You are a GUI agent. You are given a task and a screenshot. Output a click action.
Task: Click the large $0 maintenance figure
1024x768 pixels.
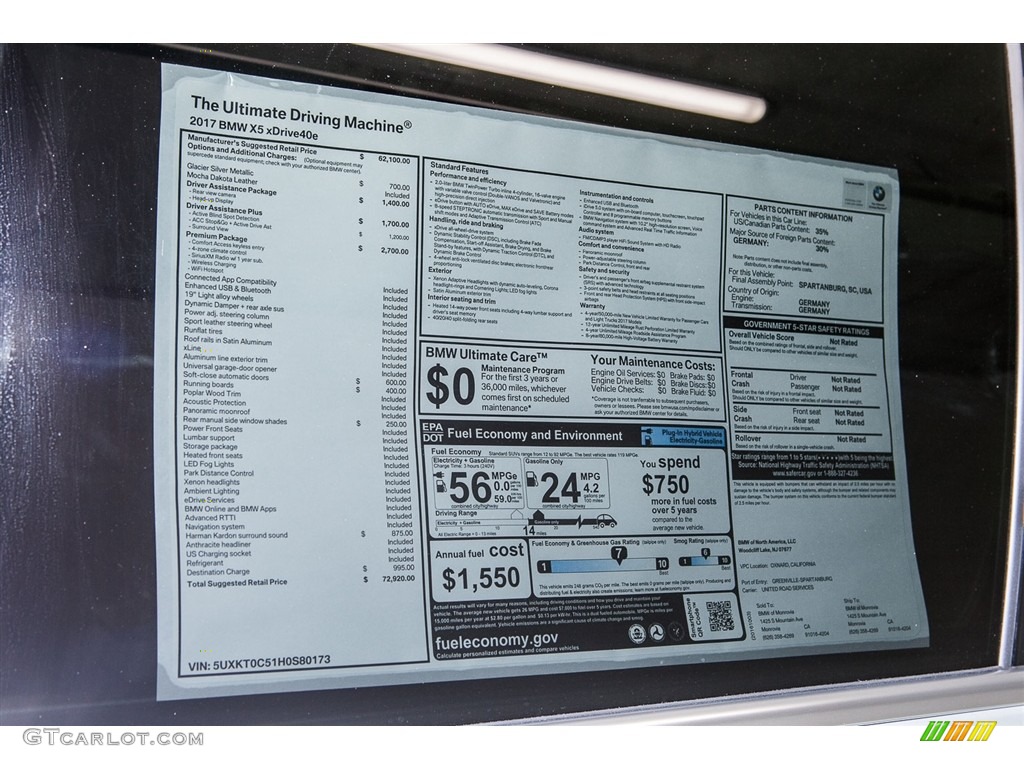coord(451,387)
